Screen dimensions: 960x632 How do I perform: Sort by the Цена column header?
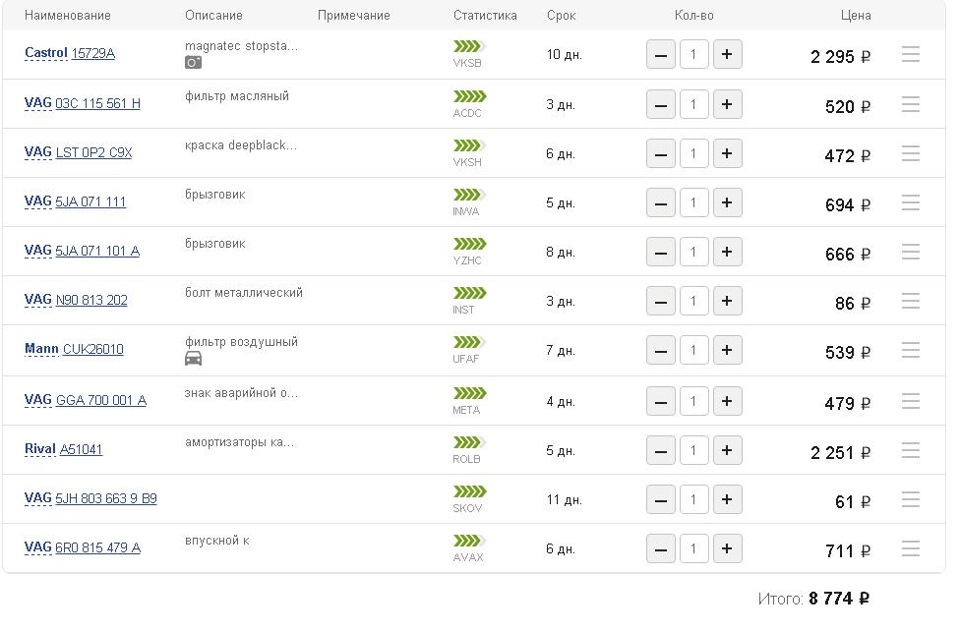click(855, 15)
